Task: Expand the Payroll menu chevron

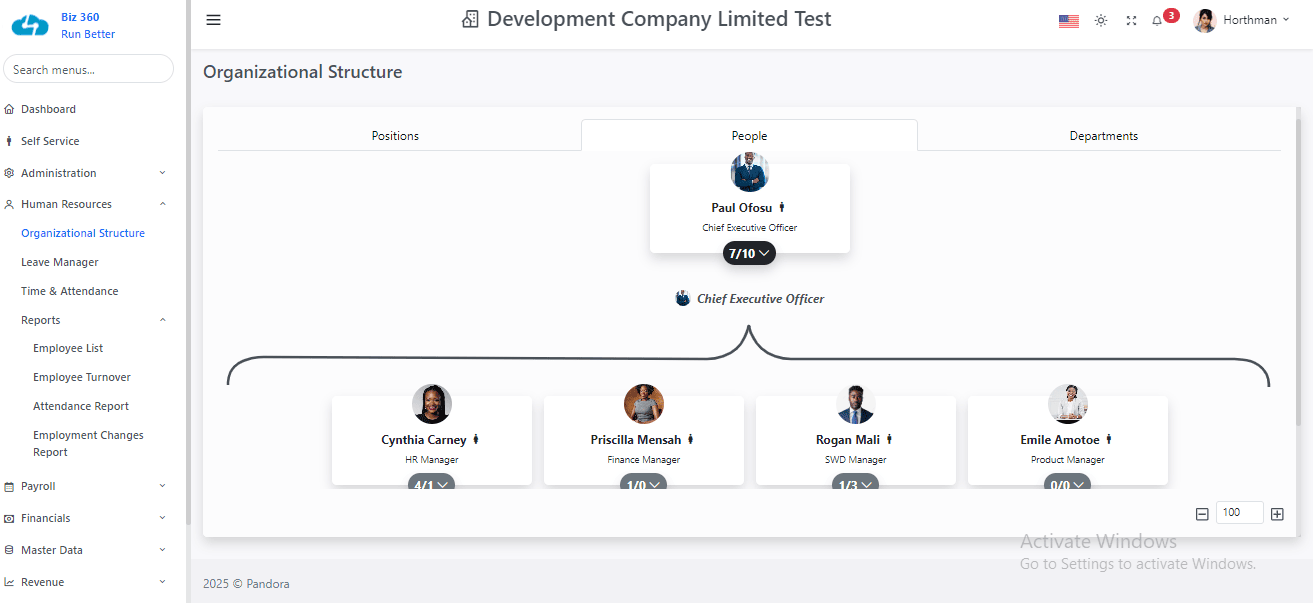Action: click(163, 486)
